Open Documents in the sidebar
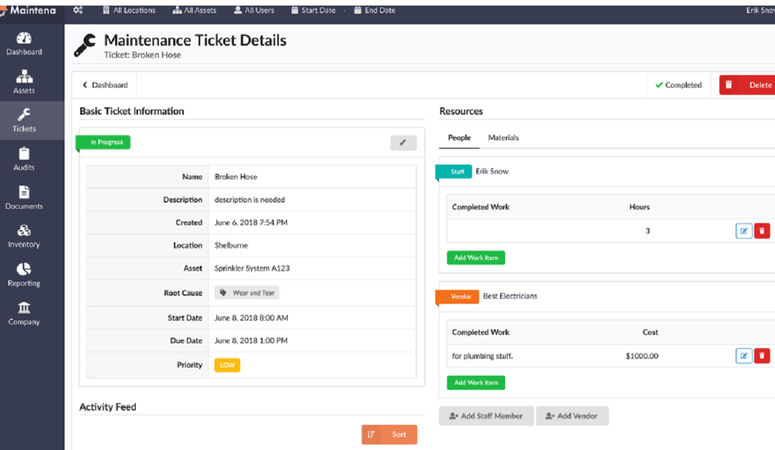Image resolution: width=775 pixels, height=450 pixels. [x=24, y=197]
